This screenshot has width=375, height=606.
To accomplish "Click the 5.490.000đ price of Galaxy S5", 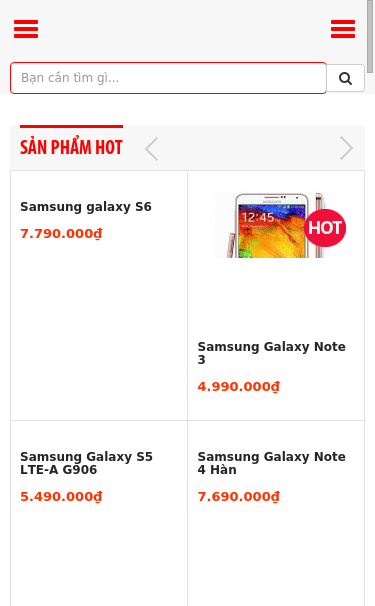I will click(61, 497).
